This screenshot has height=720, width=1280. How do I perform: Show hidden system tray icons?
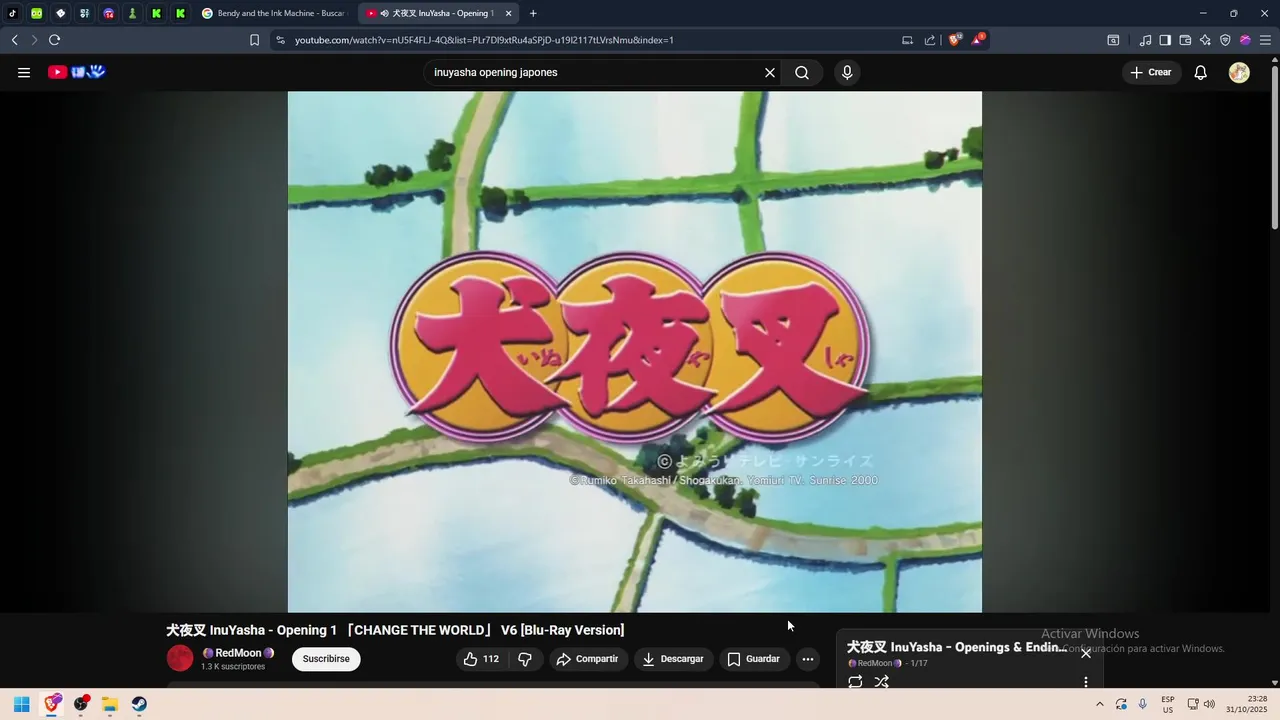[x=1099, y=704]
